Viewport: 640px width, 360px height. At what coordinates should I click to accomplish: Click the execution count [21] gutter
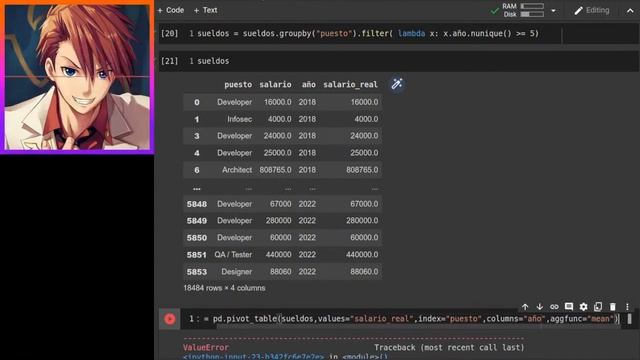pyautogui.click(x=169, y=61)
